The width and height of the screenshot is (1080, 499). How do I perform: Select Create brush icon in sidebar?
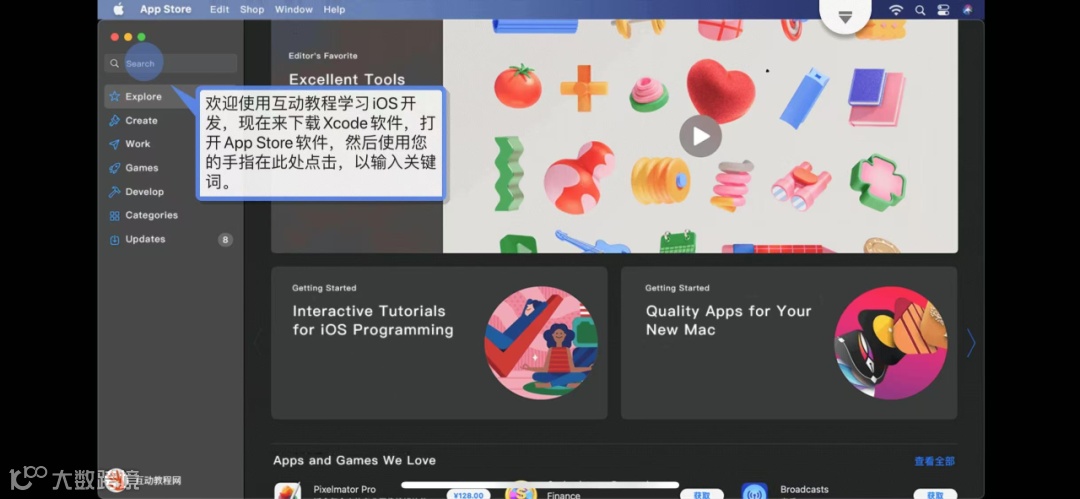tap(114, 121)
